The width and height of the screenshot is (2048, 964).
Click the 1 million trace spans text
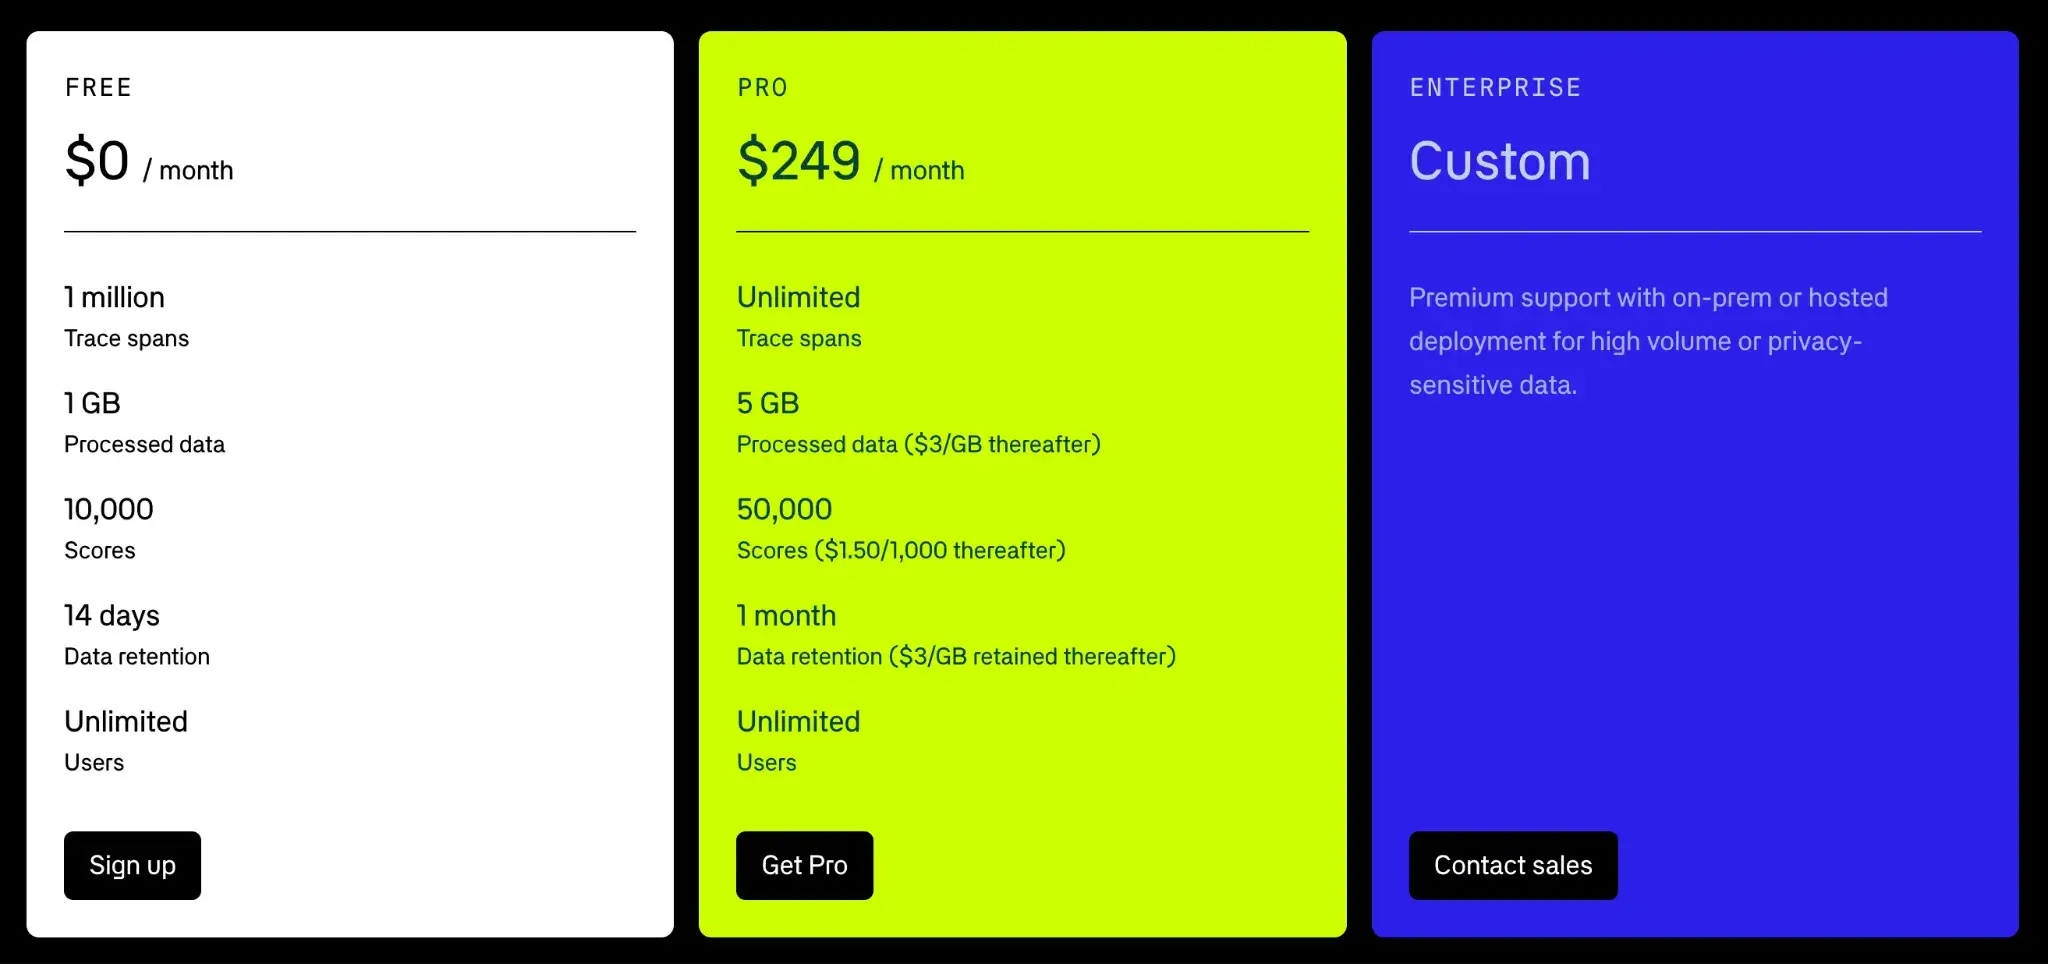(114, 298)
